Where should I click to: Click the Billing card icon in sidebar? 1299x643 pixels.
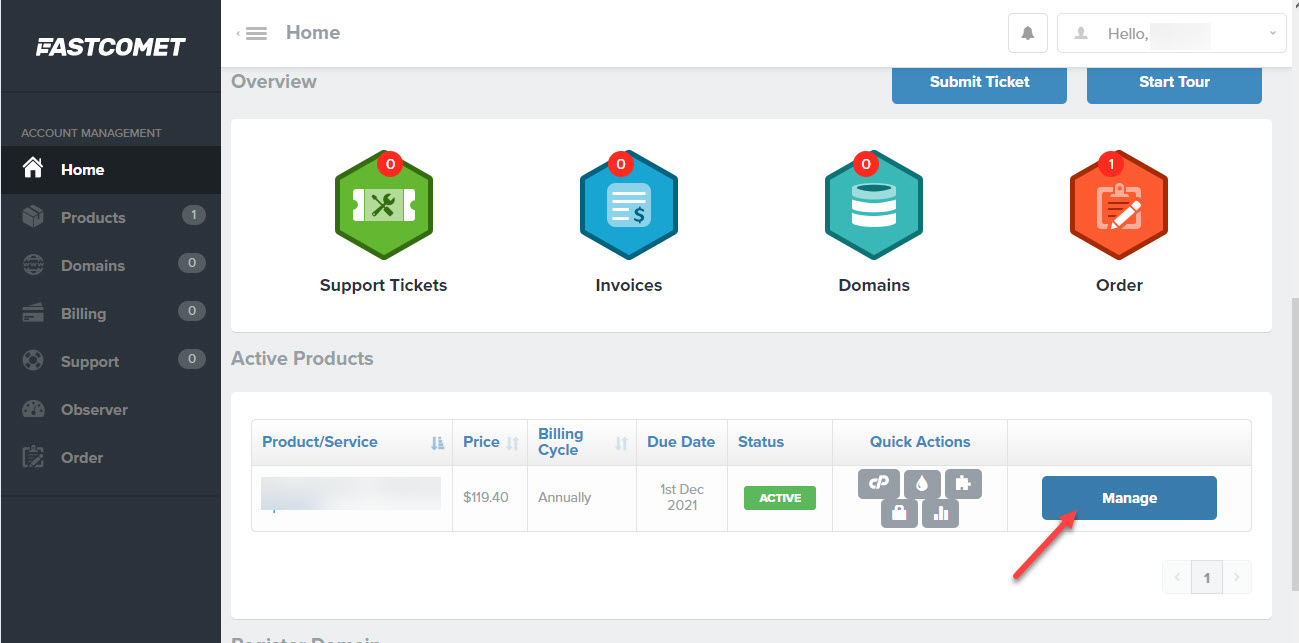point(33,313)
